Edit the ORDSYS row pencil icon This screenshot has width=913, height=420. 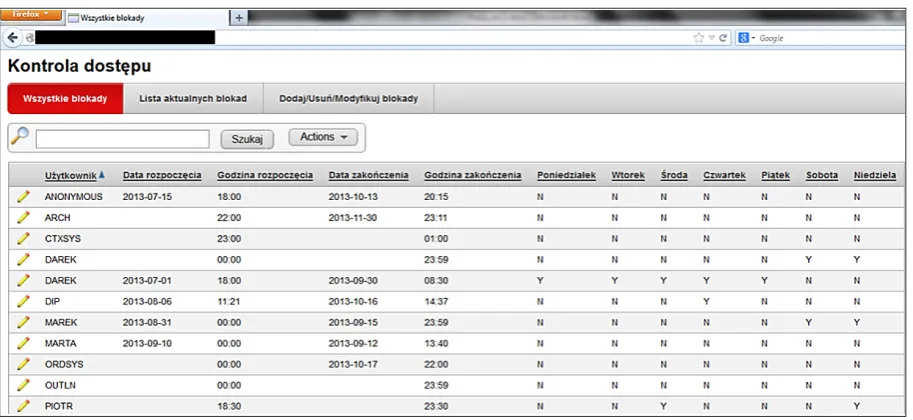point(23,365)
